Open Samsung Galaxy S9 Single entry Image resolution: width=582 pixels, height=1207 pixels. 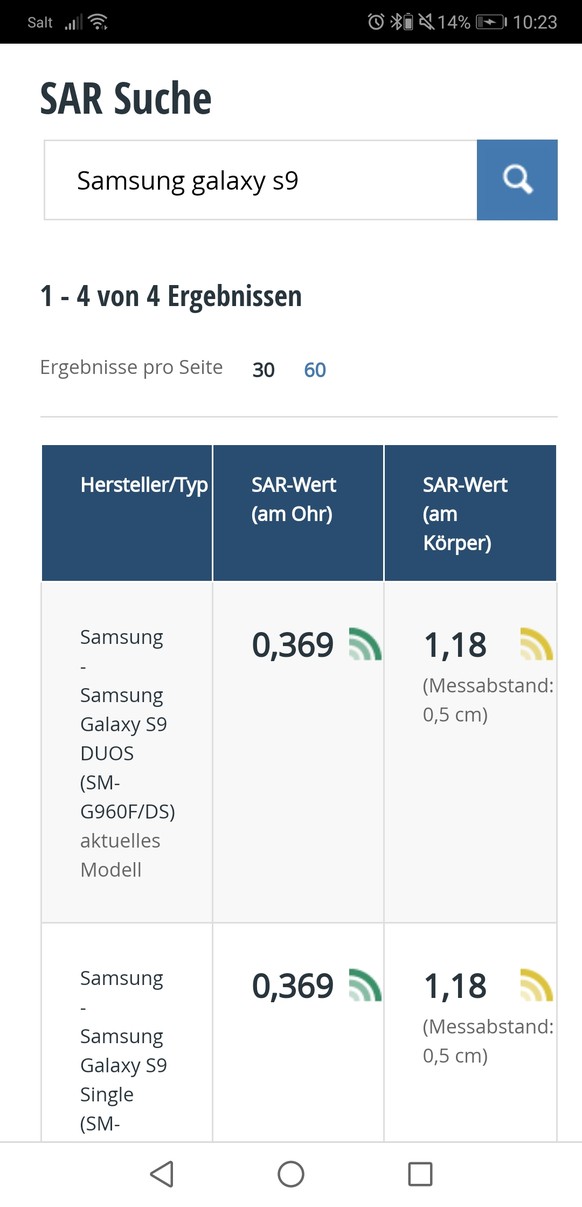click(x=124, y=1050)
